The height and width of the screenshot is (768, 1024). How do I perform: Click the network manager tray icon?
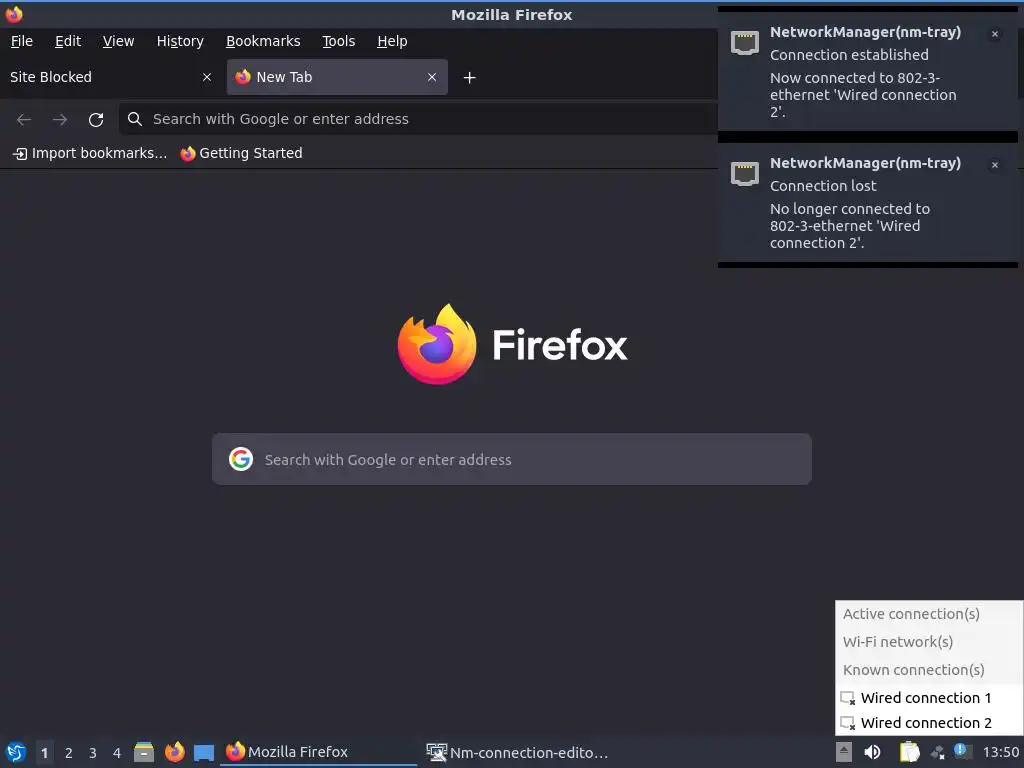(938, 753)
